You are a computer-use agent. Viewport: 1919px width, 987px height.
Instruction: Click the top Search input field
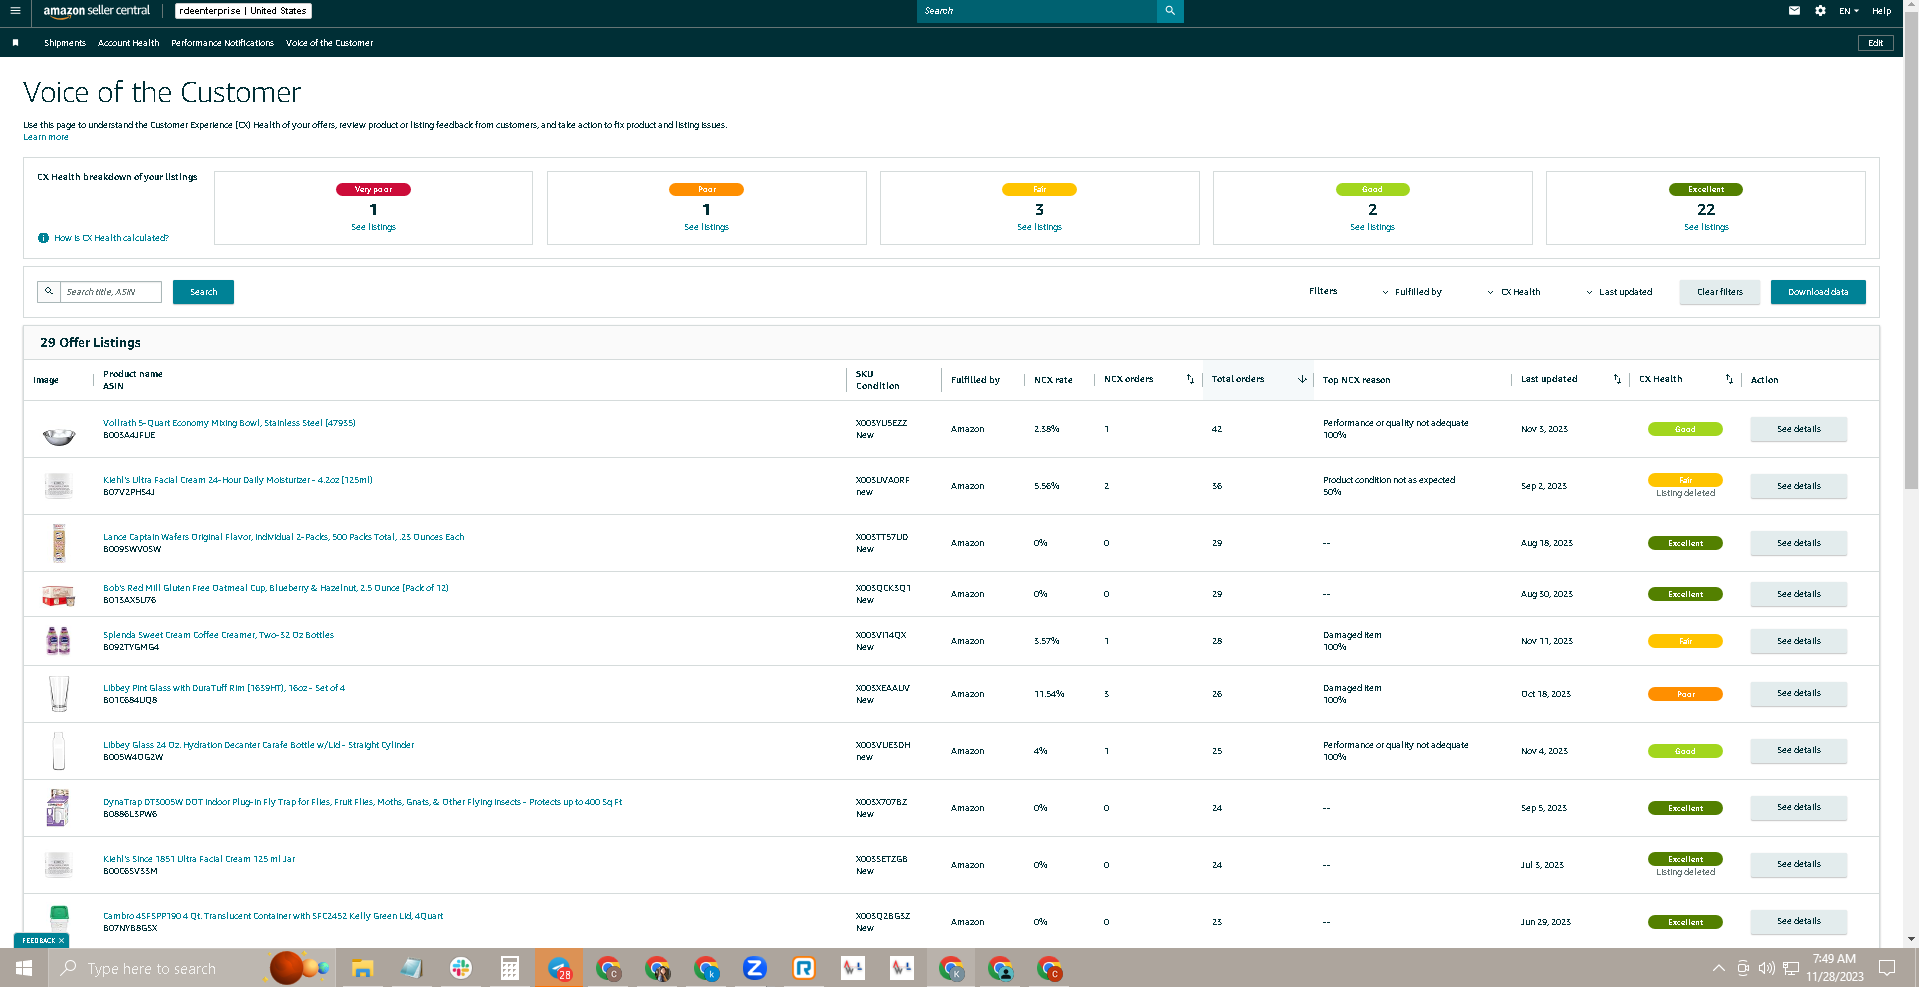pos(1036,11)
